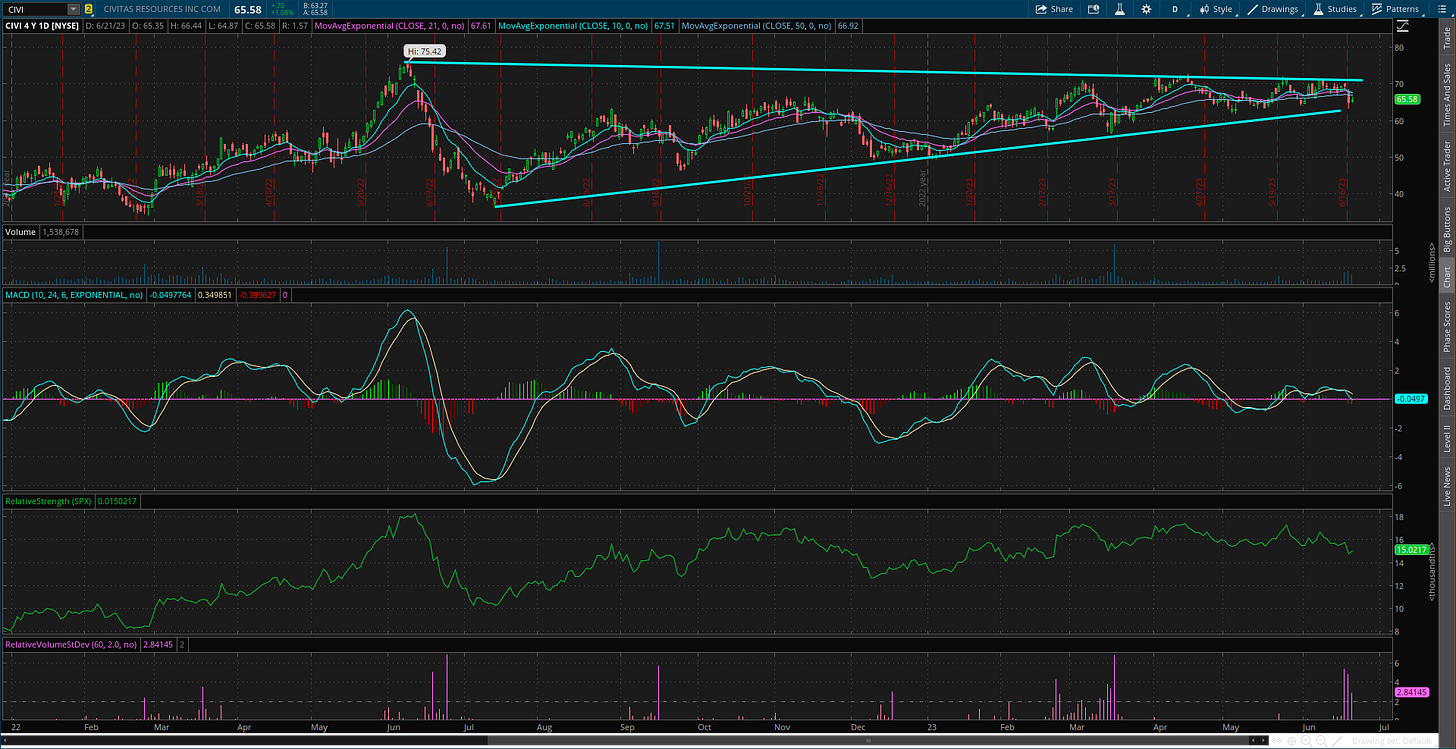1456x749 pixels.
Task: Click the pan arrows icon at bottom
Action: (x=1277, y=741)
